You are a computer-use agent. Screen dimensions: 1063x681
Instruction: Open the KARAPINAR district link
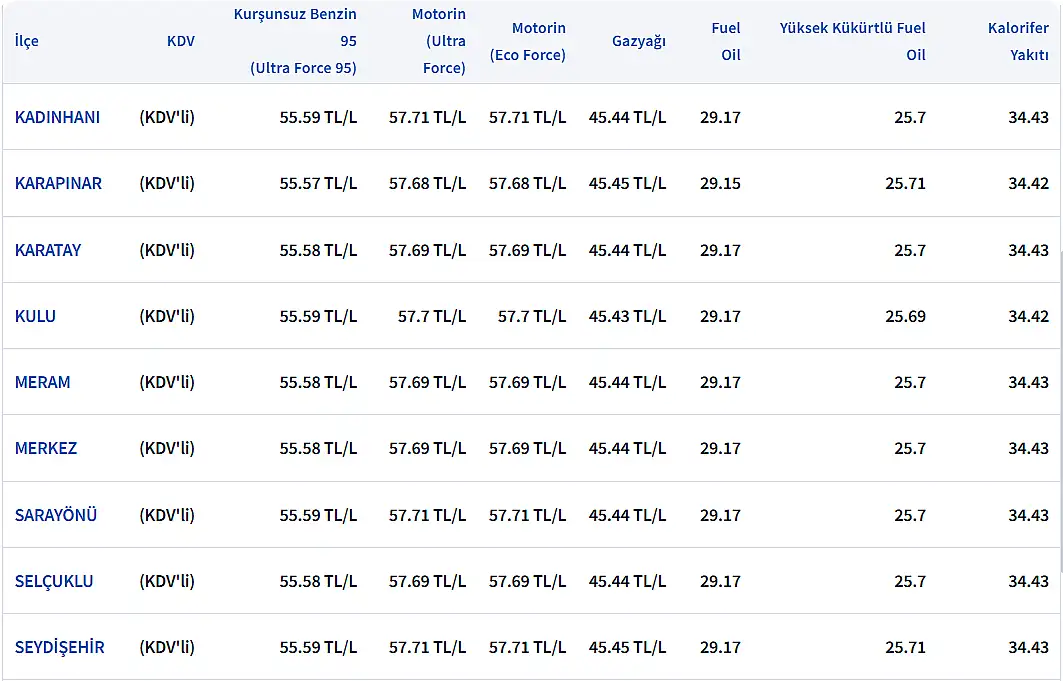[x=58, y=184]
